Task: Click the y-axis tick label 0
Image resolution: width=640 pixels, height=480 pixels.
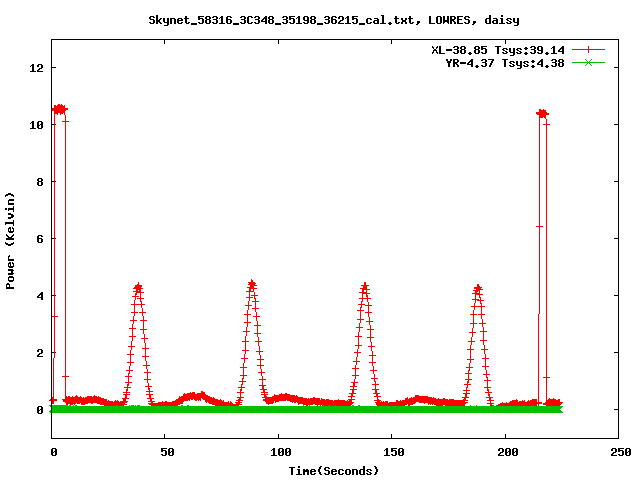Action: [x=40, y=410]
